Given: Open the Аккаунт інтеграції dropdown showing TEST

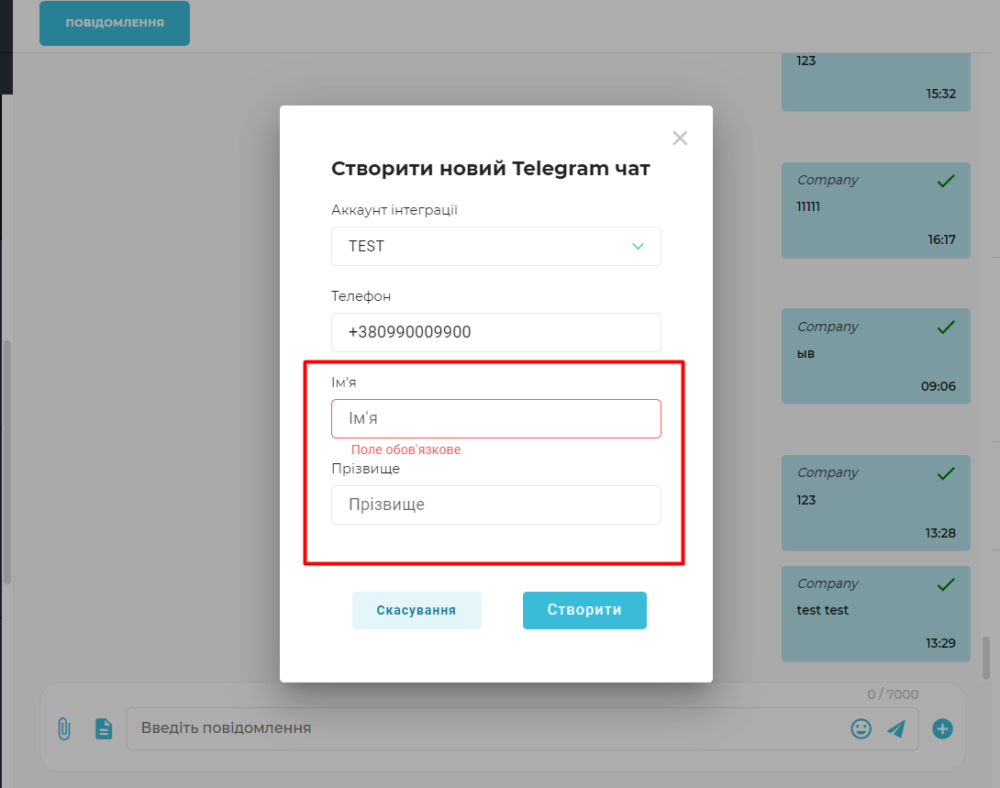Looking at the screenshot, I should point(496,246).
